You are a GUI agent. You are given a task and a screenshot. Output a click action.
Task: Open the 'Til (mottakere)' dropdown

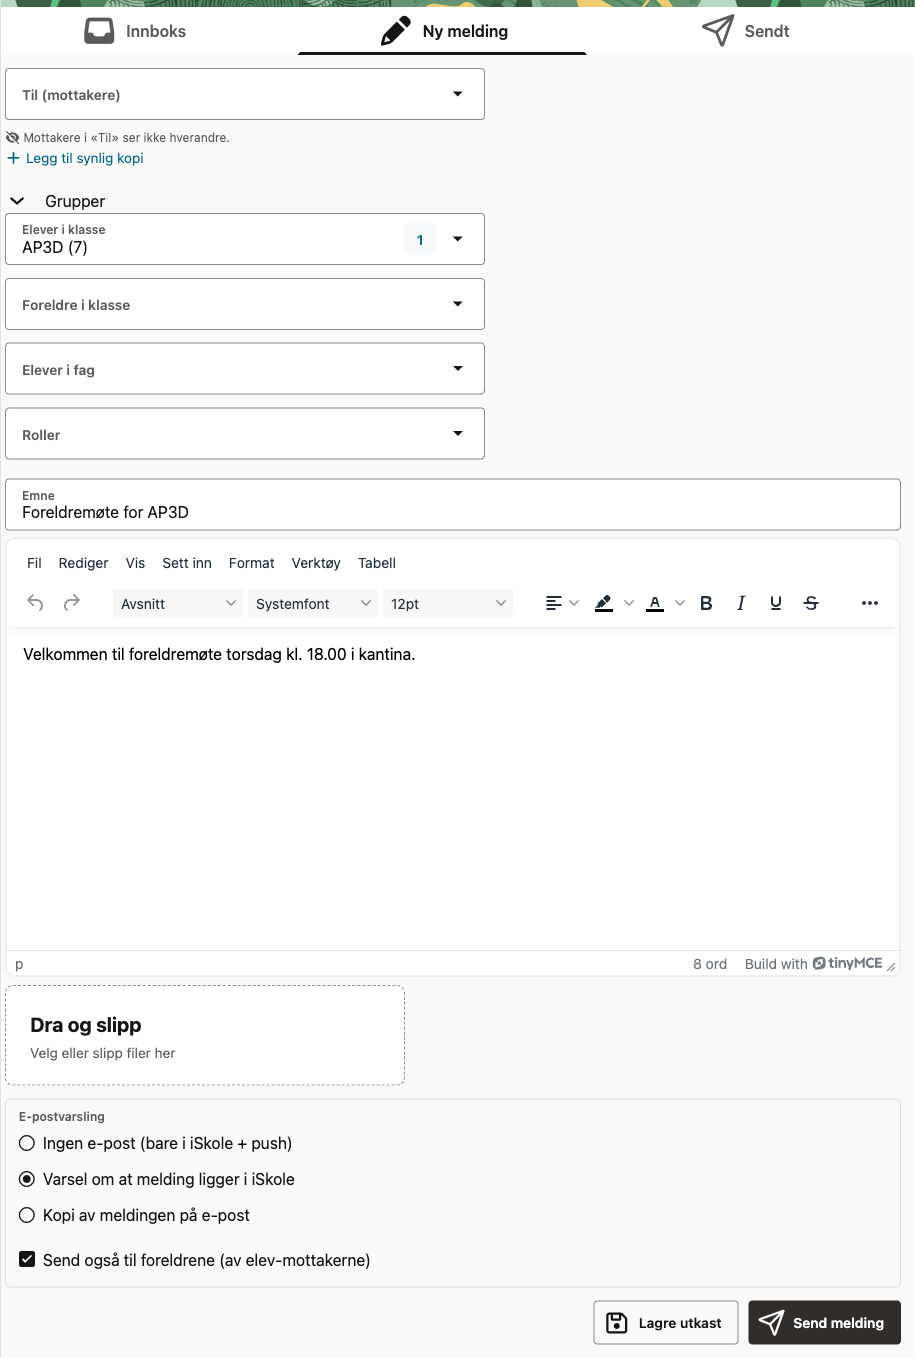245,94
